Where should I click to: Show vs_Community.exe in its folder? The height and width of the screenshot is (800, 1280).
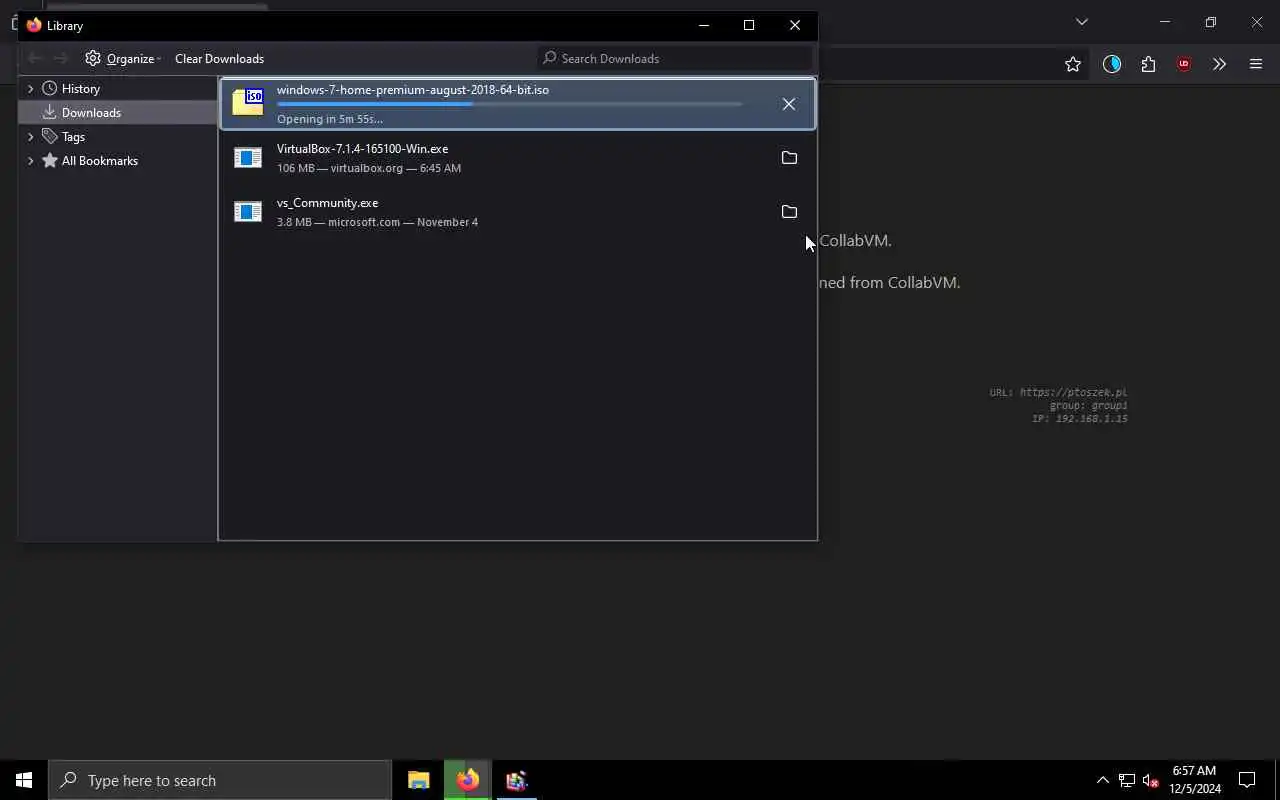[789, 212]
